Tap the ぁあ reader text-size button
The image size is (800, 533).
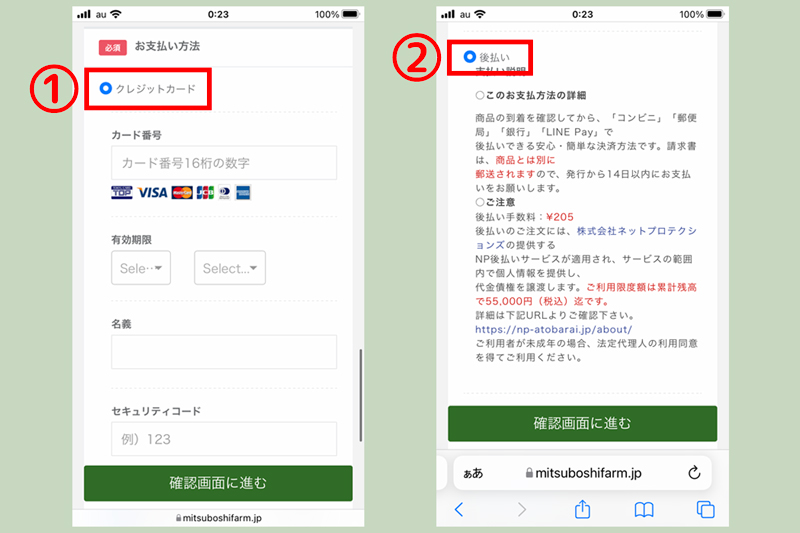[471, 473]
